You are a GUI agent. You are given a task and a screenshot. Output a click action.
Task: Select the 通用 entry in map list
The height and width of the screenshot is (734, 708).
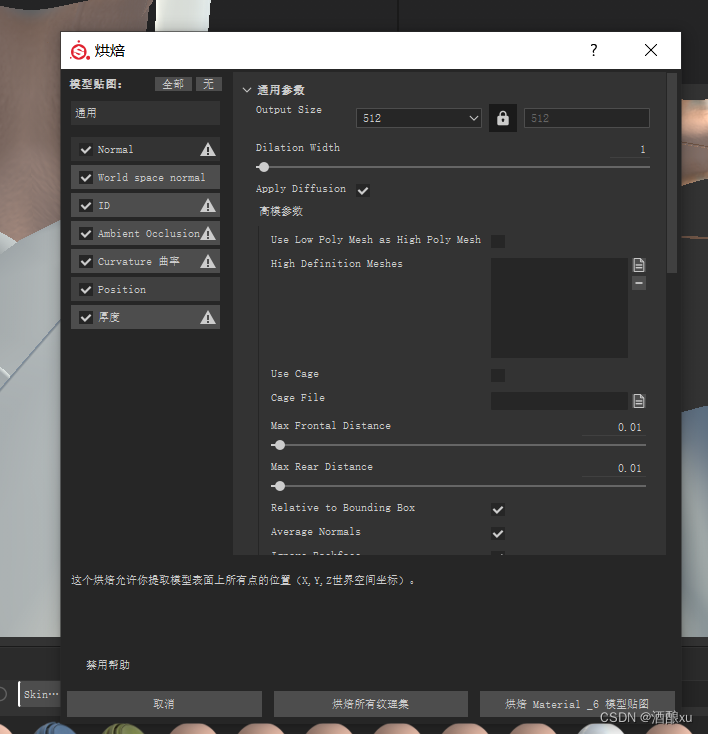point(145,113)
